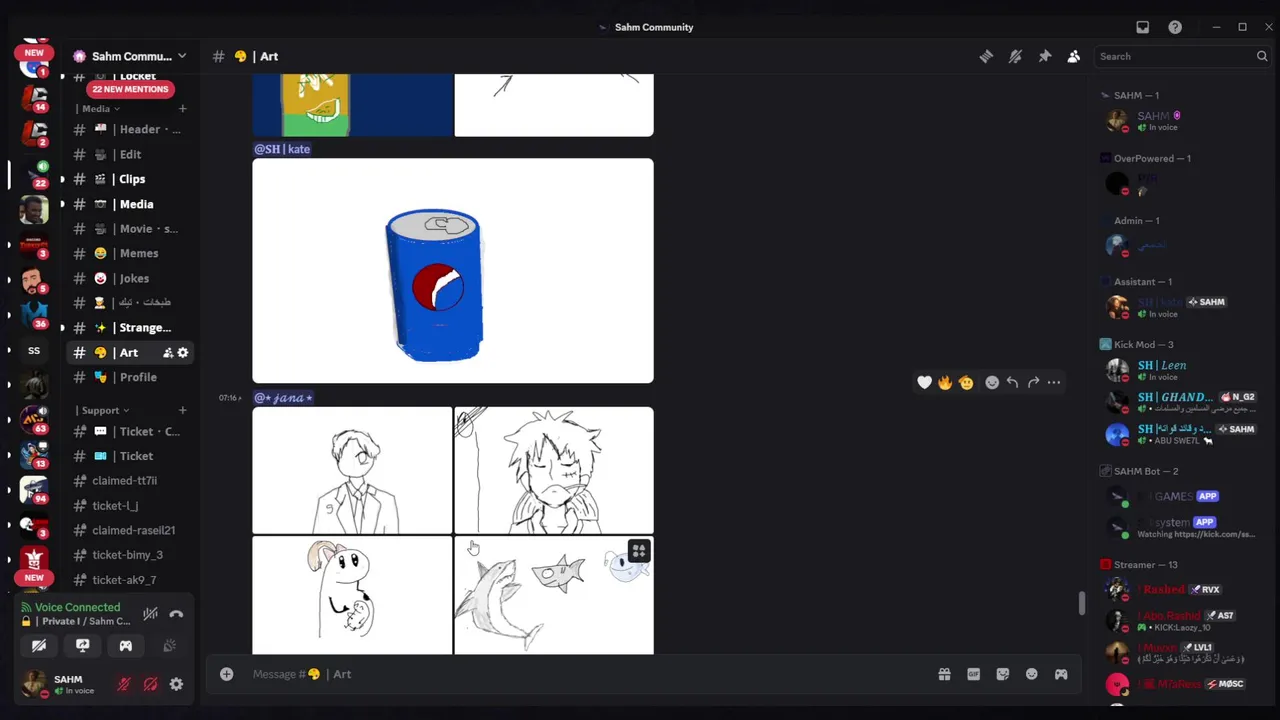Toggle noise suppression in voice panel
1280x720 pixels.
(x=150, y=614)
